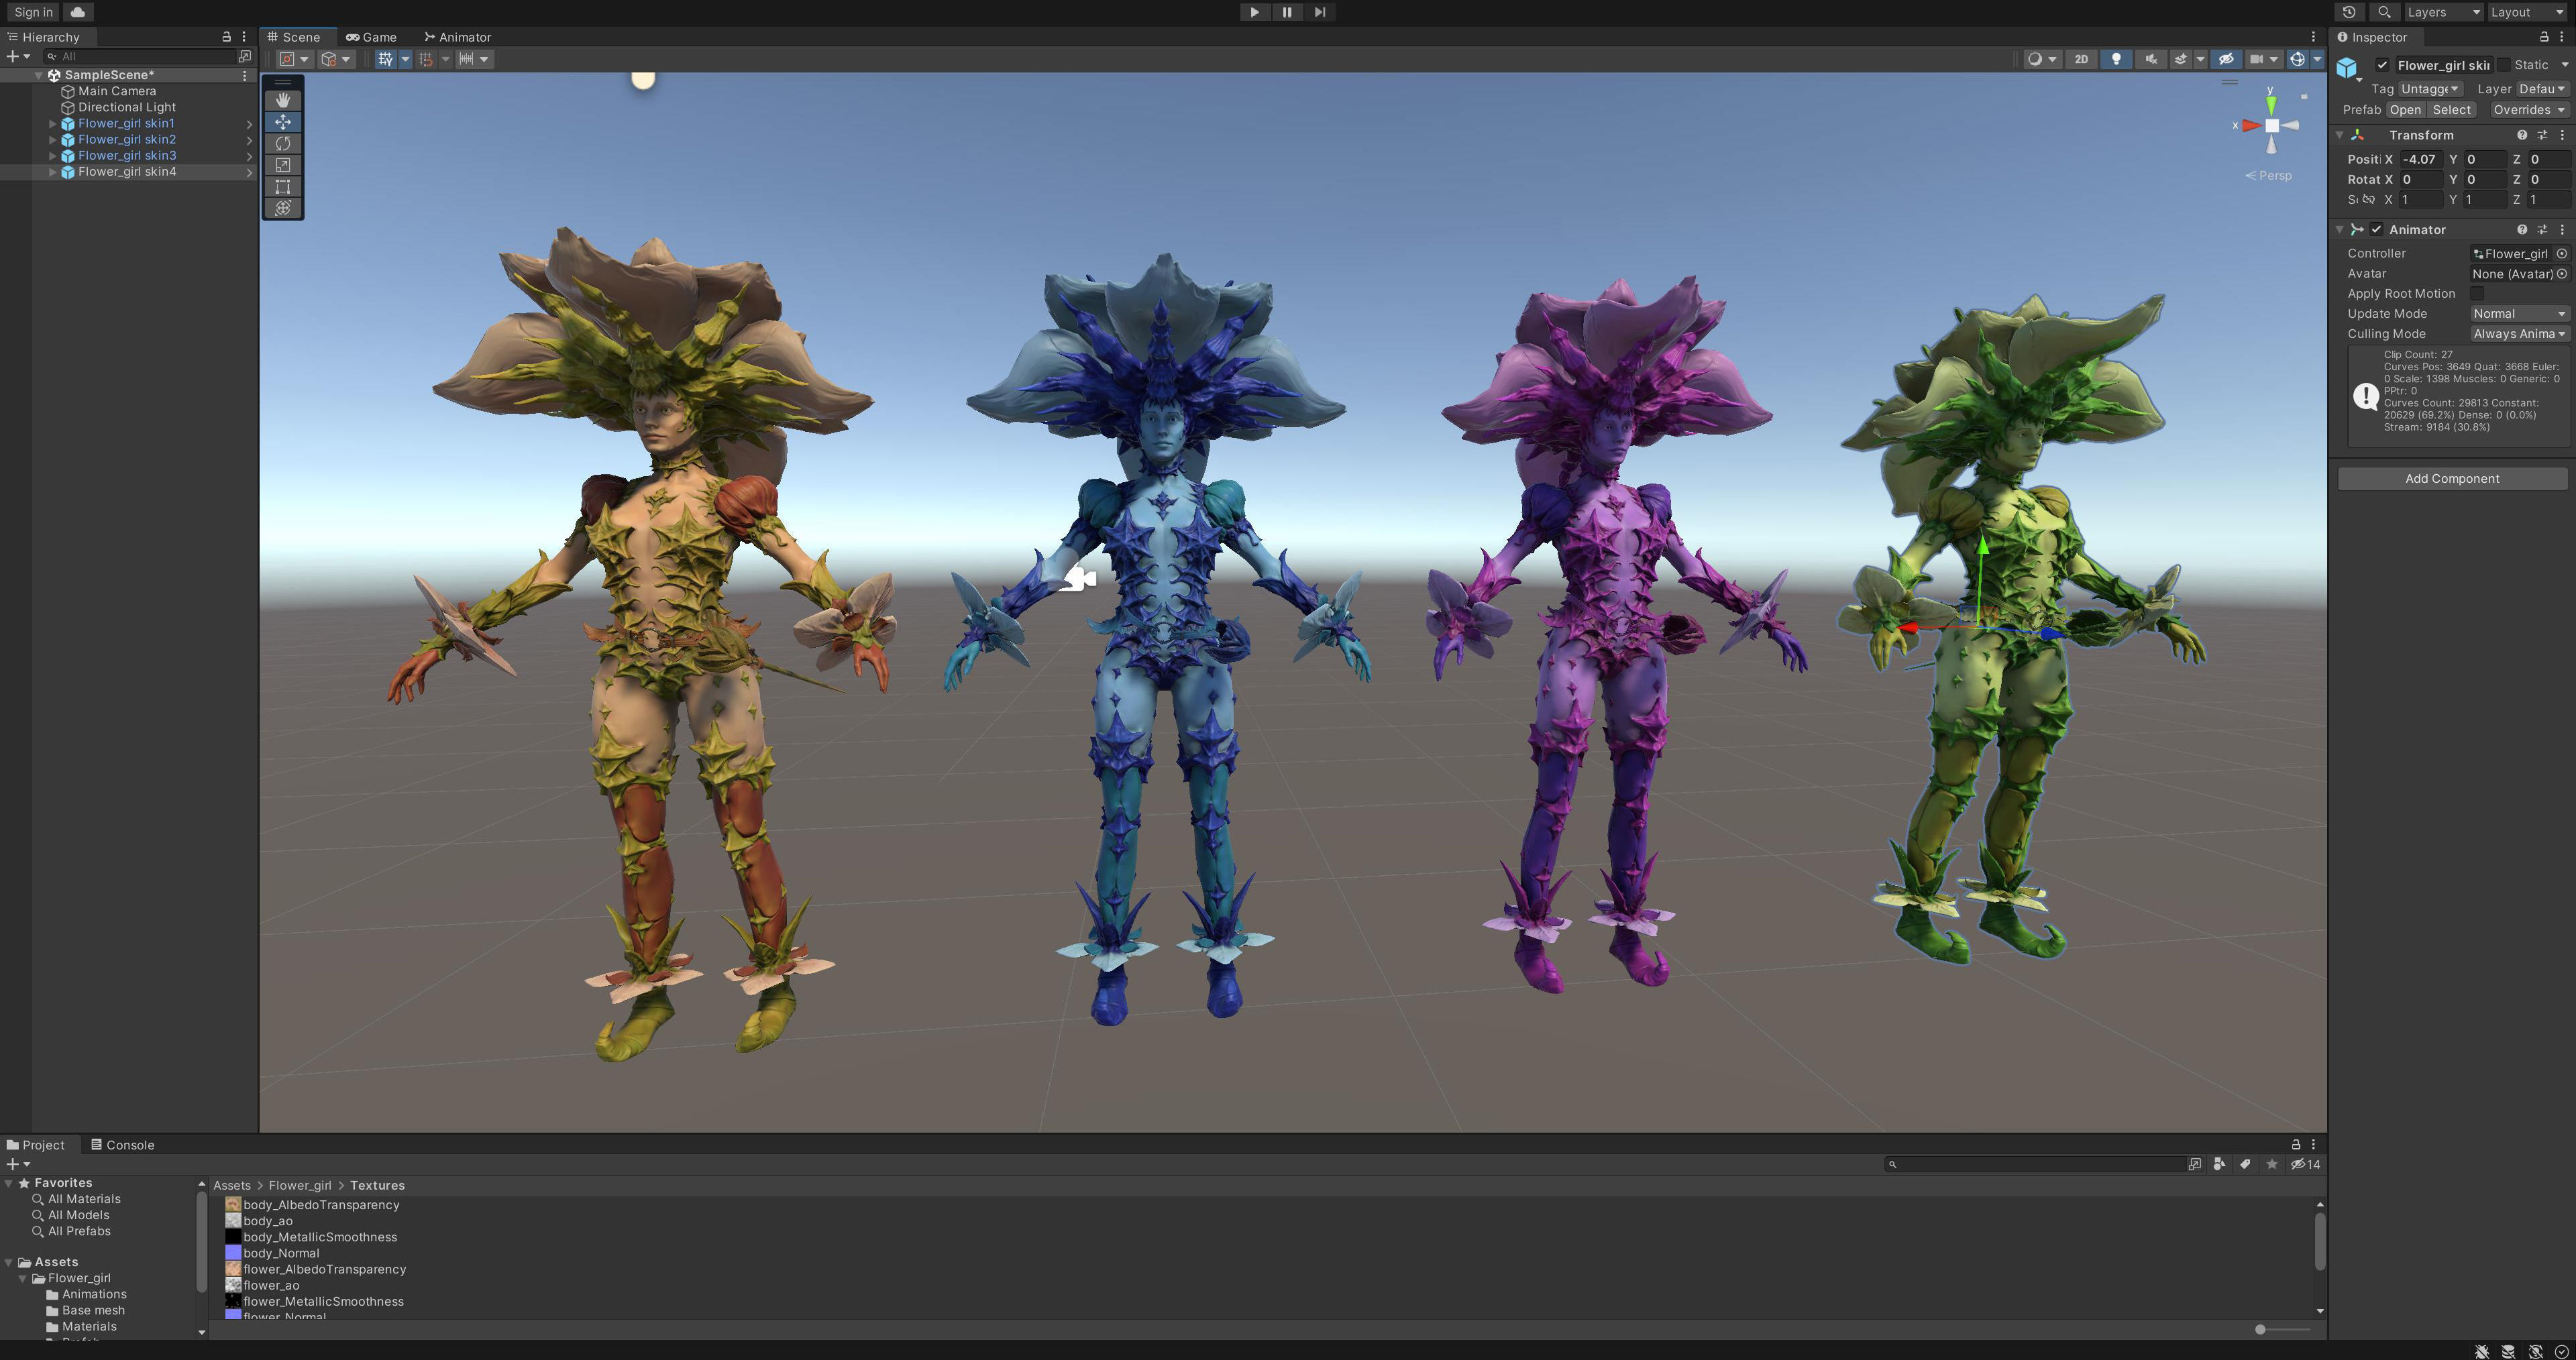
Task: Select the Hand view tool
Action: (x=283, y=100)
